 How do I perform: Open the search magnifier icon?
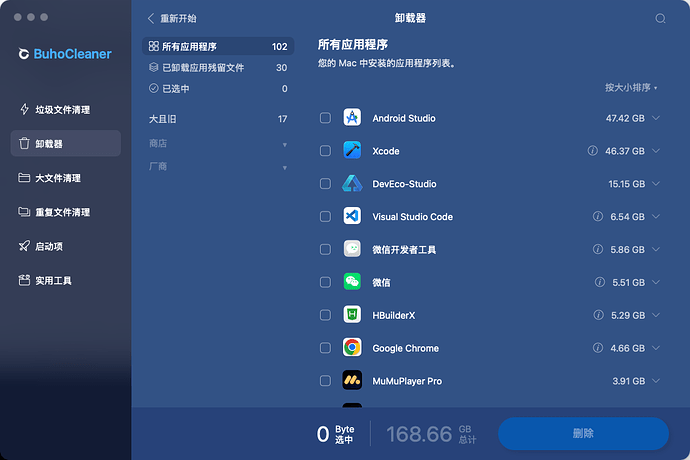[x=660, y=18]
